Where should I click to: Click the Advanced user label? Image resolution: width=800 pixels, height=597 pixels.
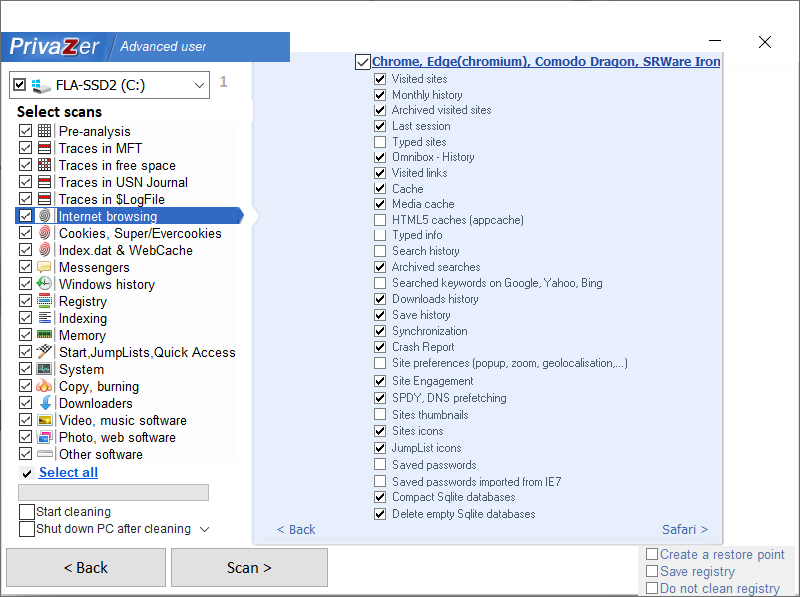coord(163,46)
